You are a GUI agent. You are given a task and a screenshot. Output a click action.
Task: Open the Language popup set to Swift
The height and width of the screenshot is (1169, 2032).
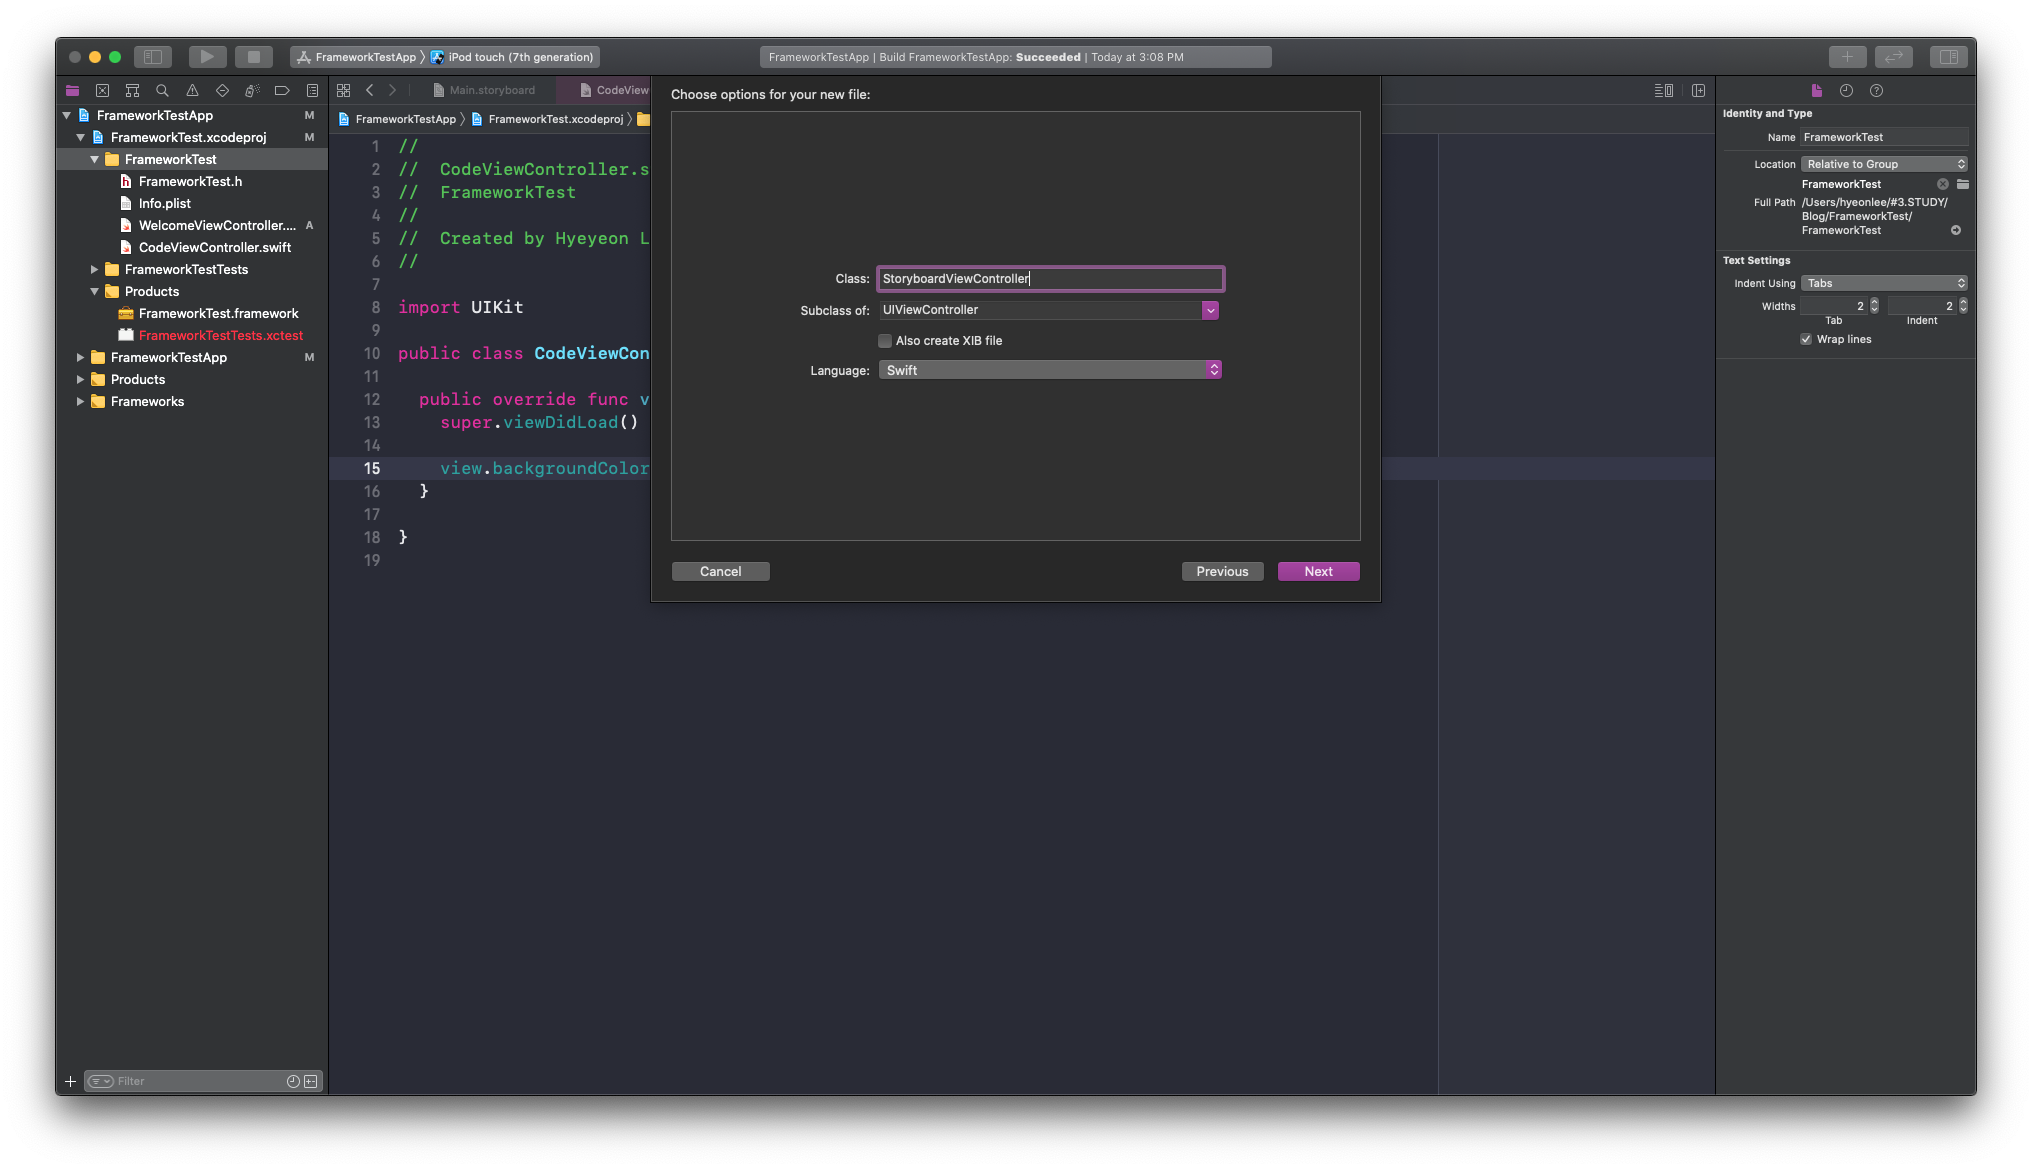(x=1049, y=370)
